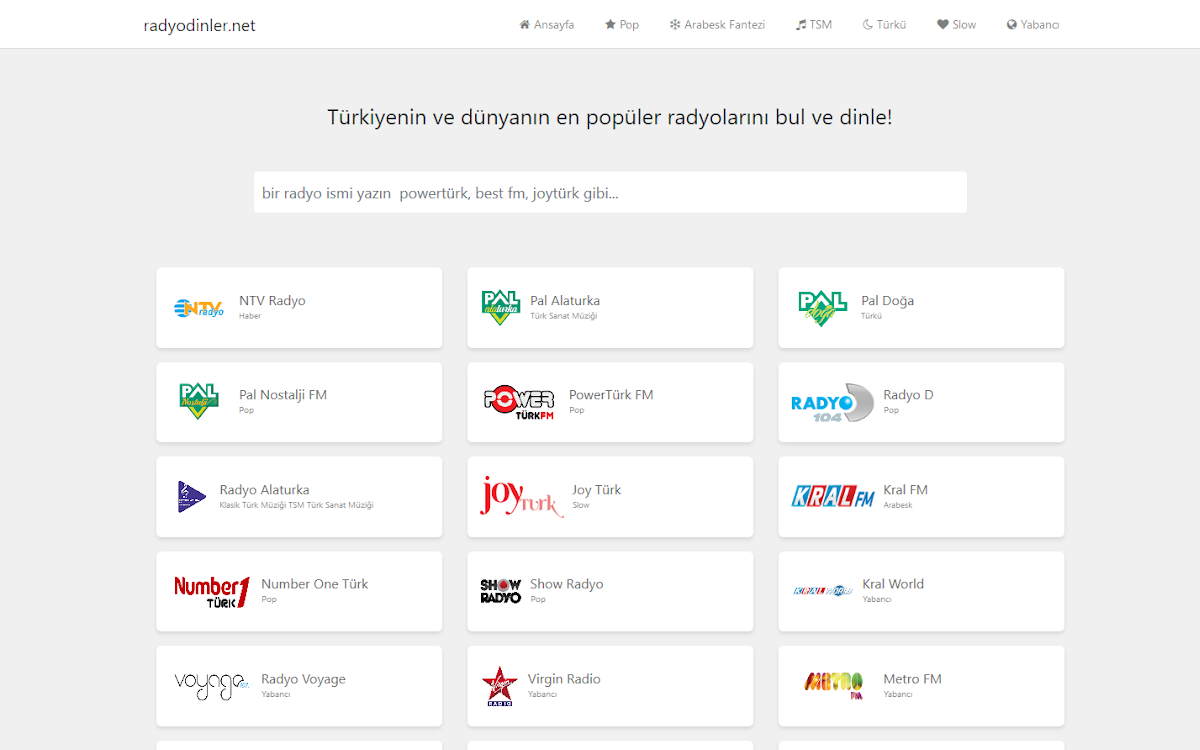Click the globe icon beside Yabancı
Viewport: 1200px width, 750px height.
coord(1012,25)
